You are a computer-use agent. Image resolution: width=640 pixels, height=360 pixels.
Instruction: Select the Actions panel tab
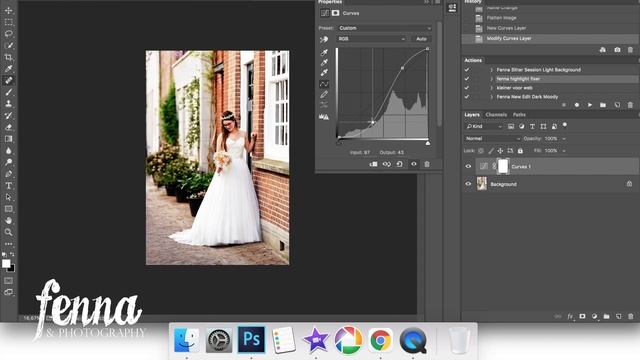(x=473, y=60)
